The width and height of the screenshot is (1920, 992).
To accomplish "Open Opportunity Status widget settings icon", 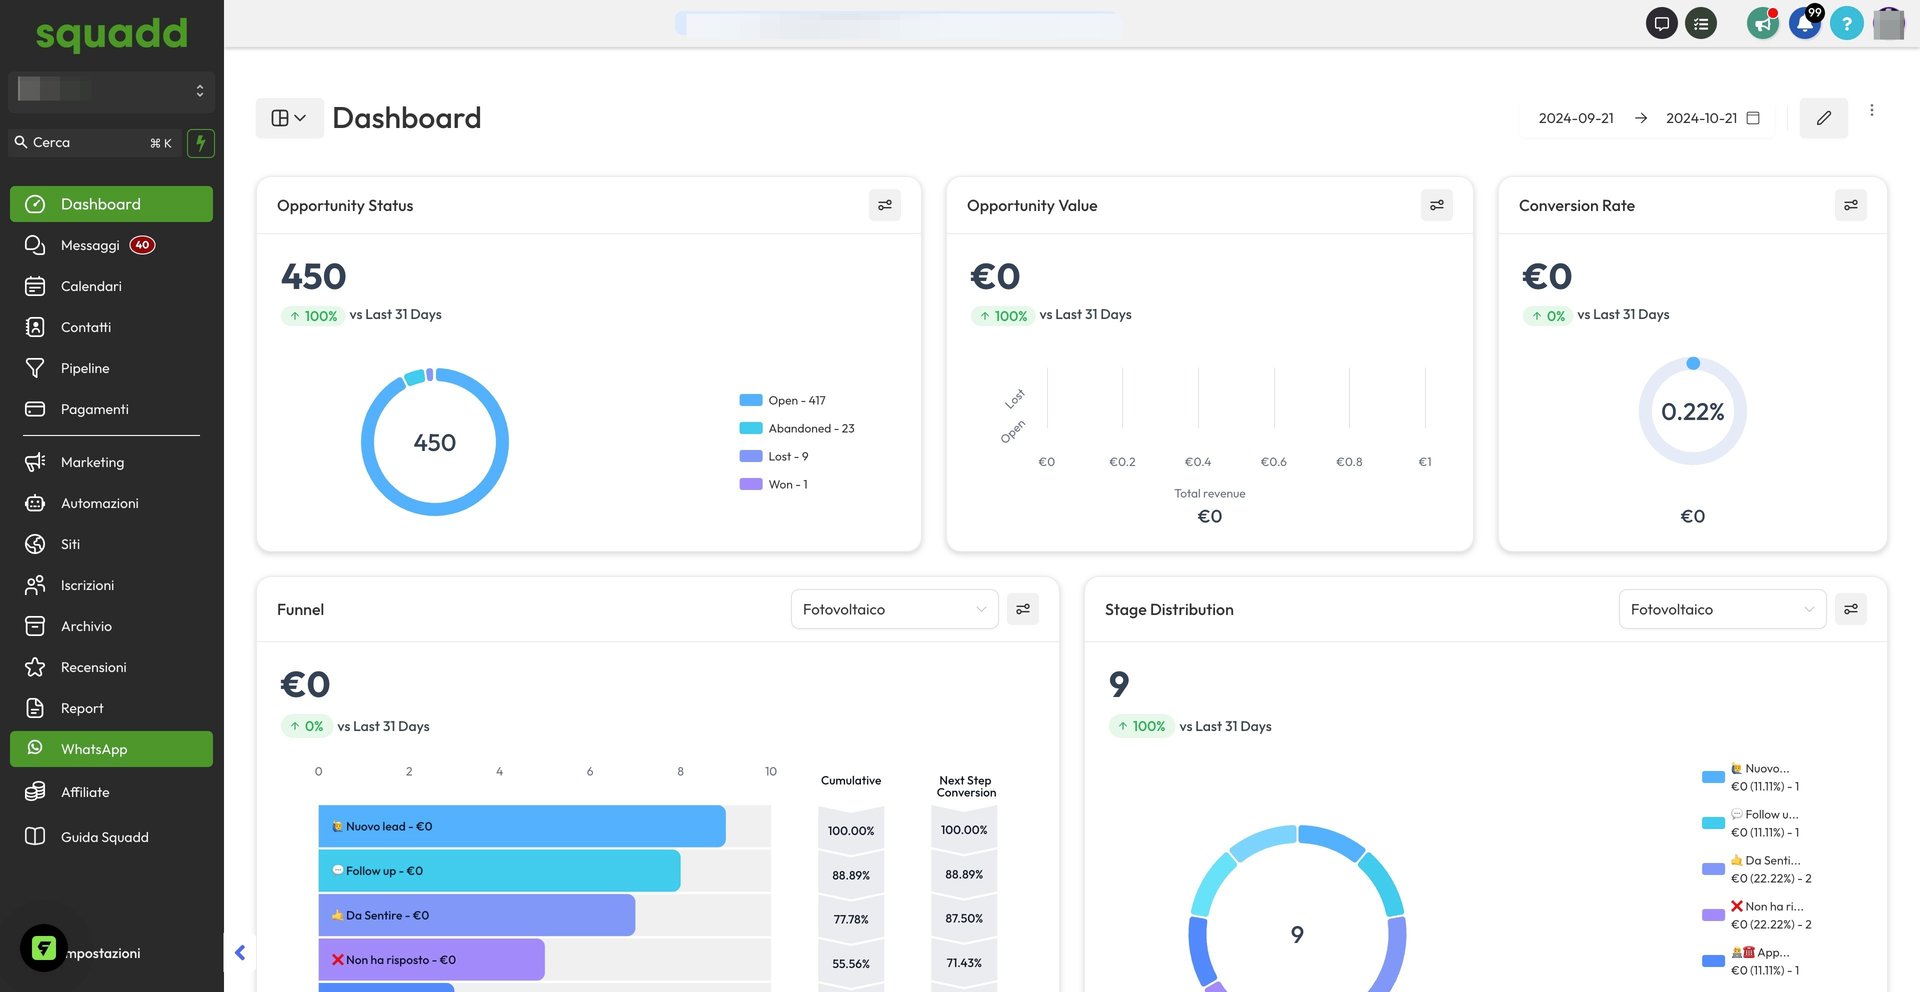I will [x=884, y=205].
